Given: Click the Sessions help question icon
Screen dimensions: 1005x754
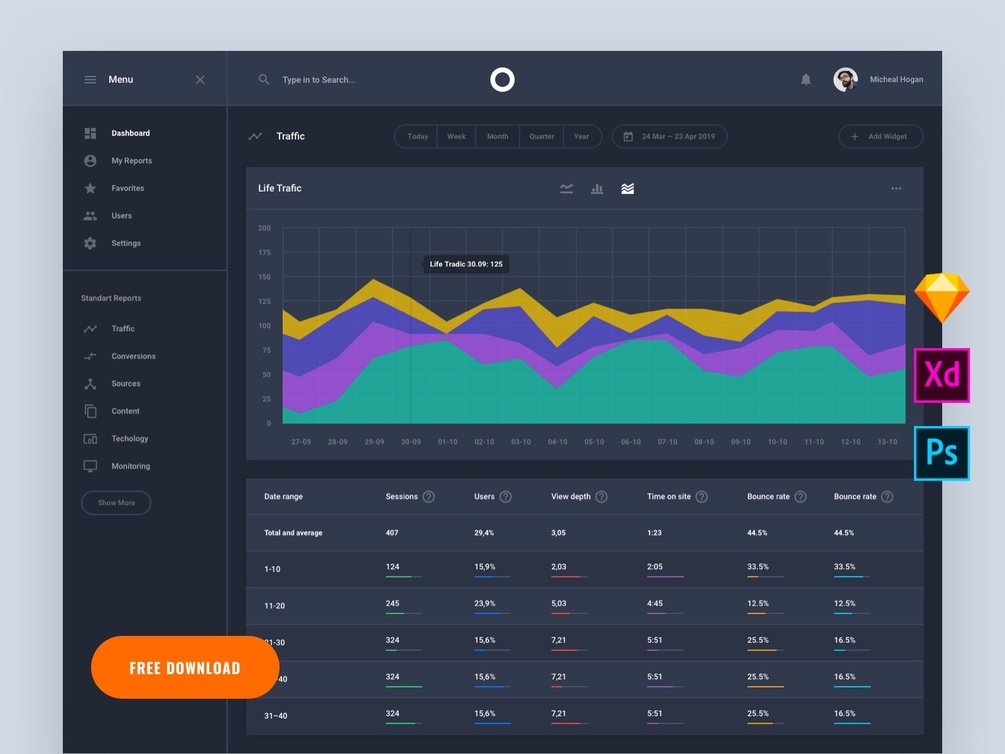Looking at the screenshot, I should [429, 497].
